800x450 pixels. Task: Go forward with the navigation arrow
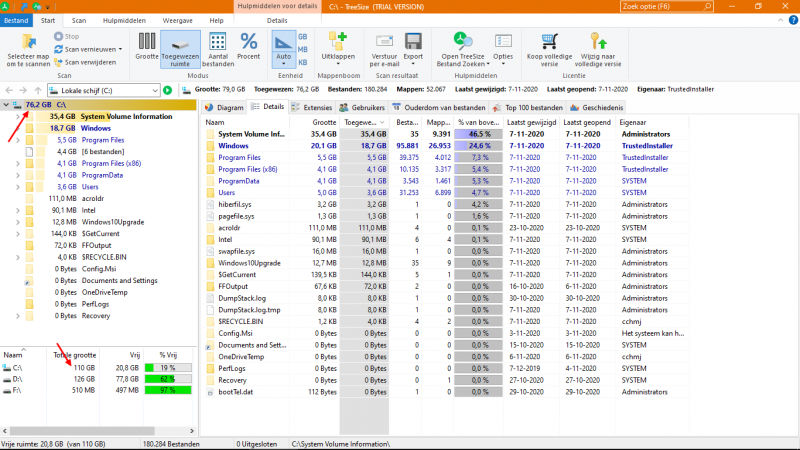coord(22,90)
